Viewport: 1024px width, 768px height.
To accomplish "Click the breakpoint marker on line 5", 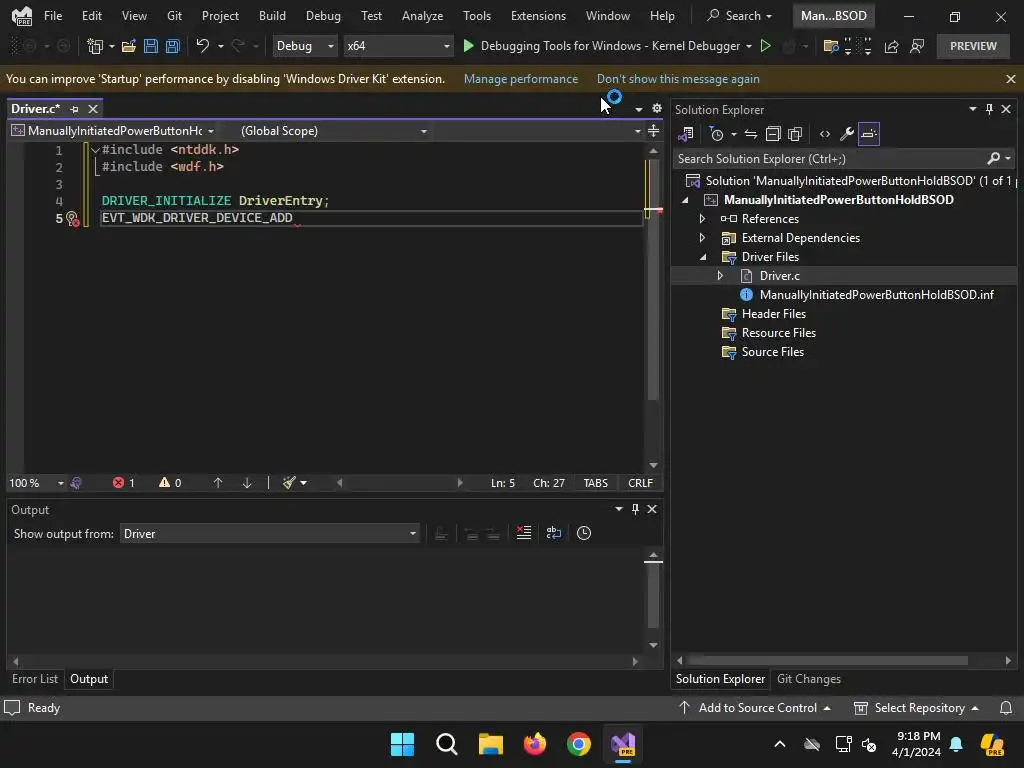I will pos(72,218).
